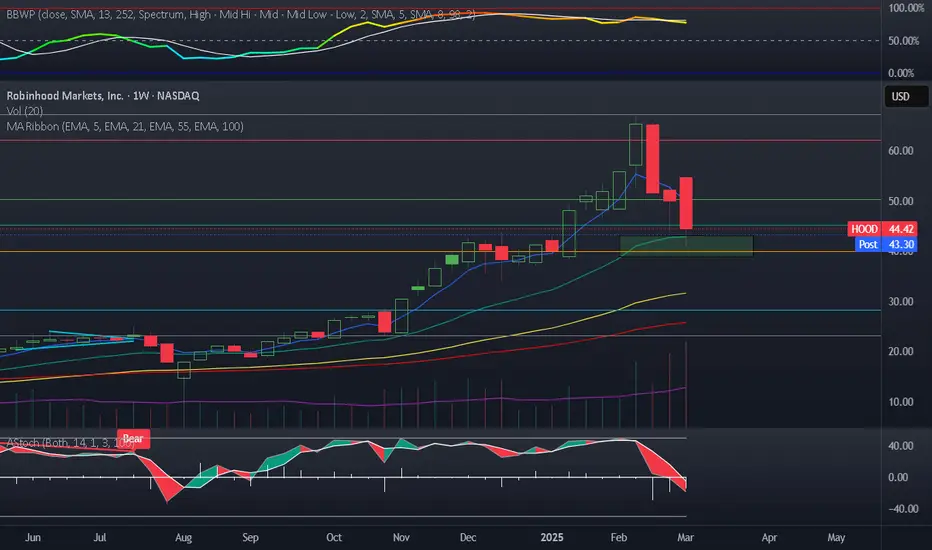932x550 pixels.
Task: Click the Aug label on time axis
Action: point(183,538)
